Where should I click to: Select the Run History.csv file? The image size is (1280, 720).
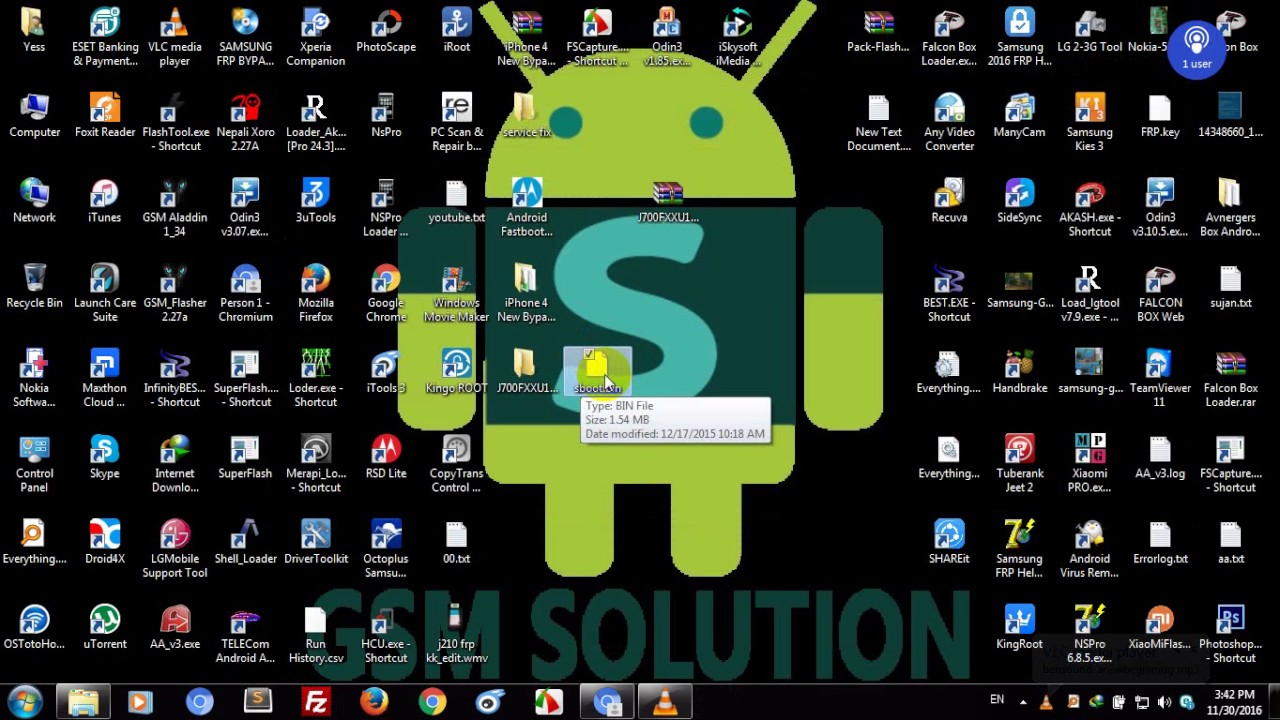point(315,634)
